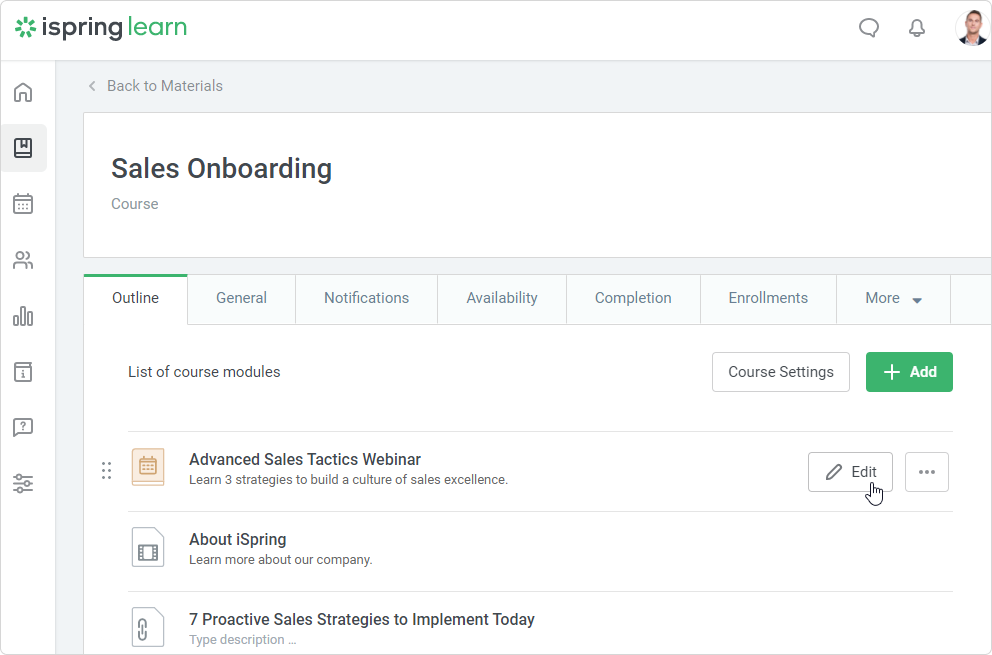This screenshot has width=992, height=655.
Task: Open the chat messages icon
Action: tap(869, 28)
